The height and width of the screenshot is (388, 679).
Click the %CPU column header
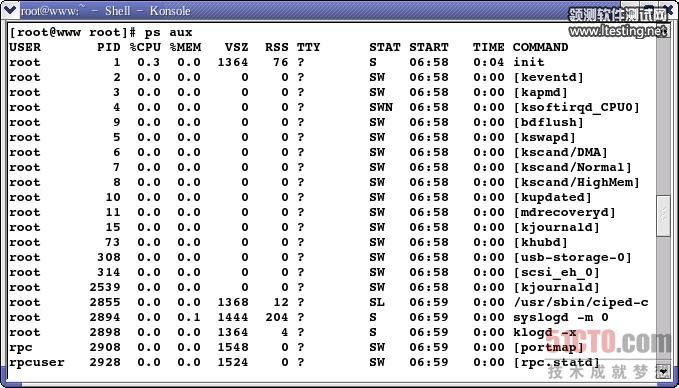(145, 47)
